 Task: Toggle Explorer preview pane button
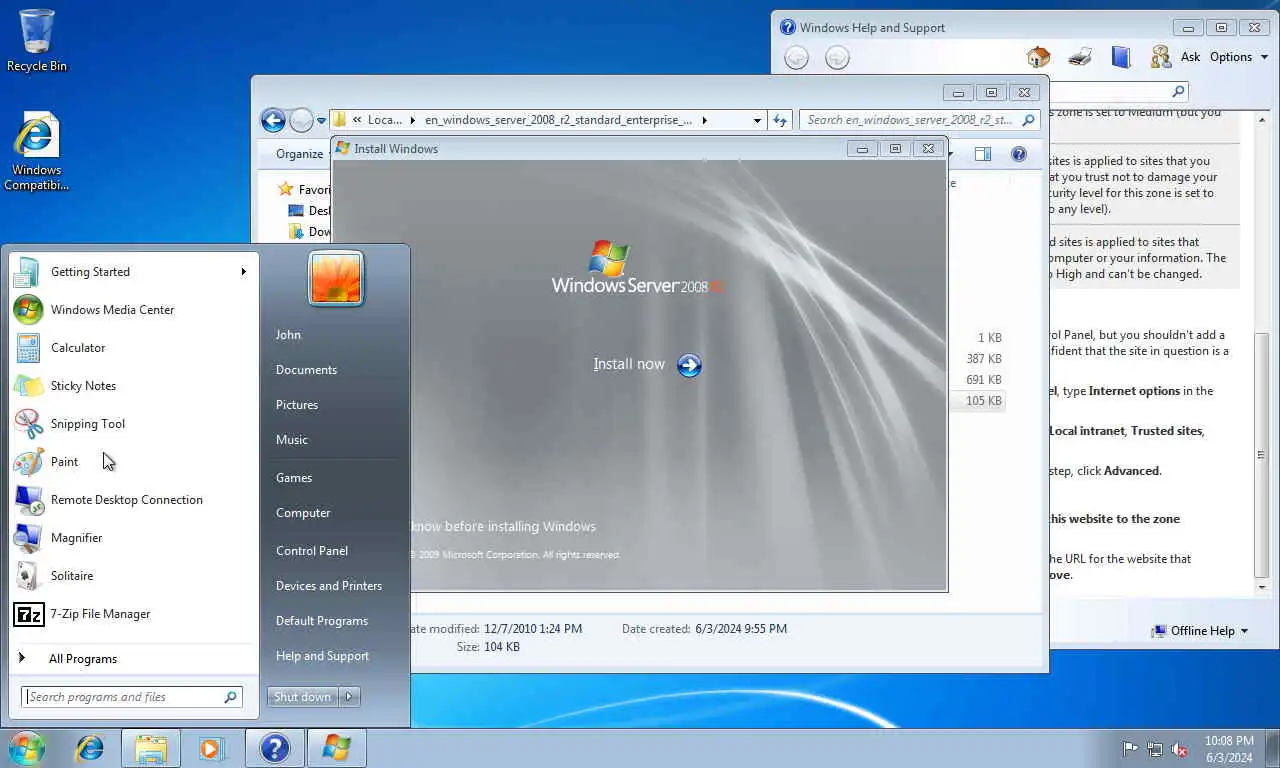983,154
